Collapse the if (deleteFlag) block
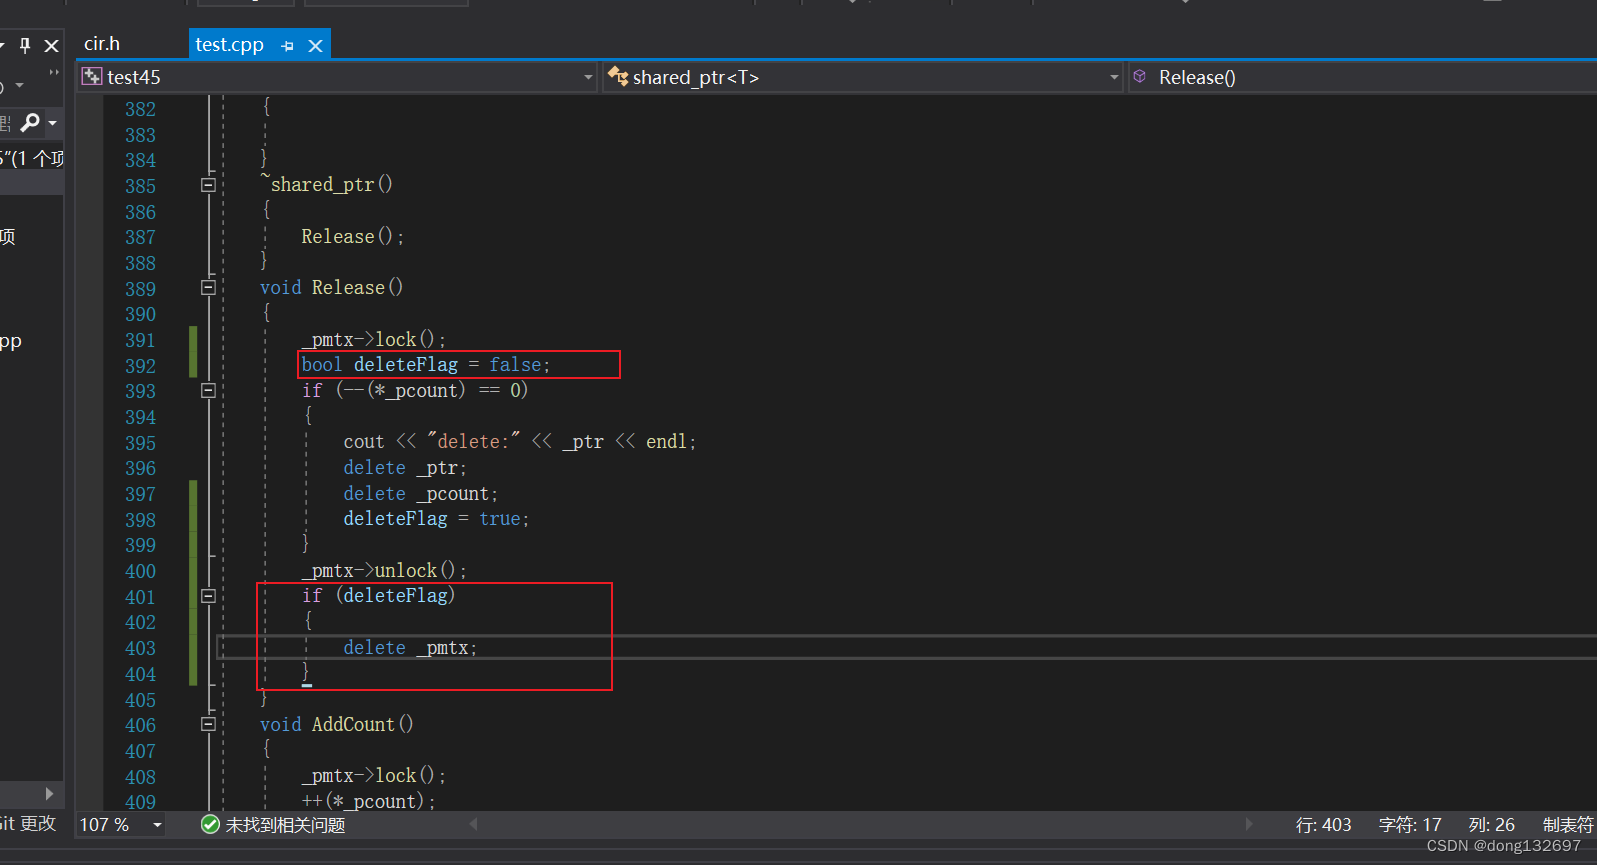This screenshot has width=1597, height=865. tap(208, 596)
